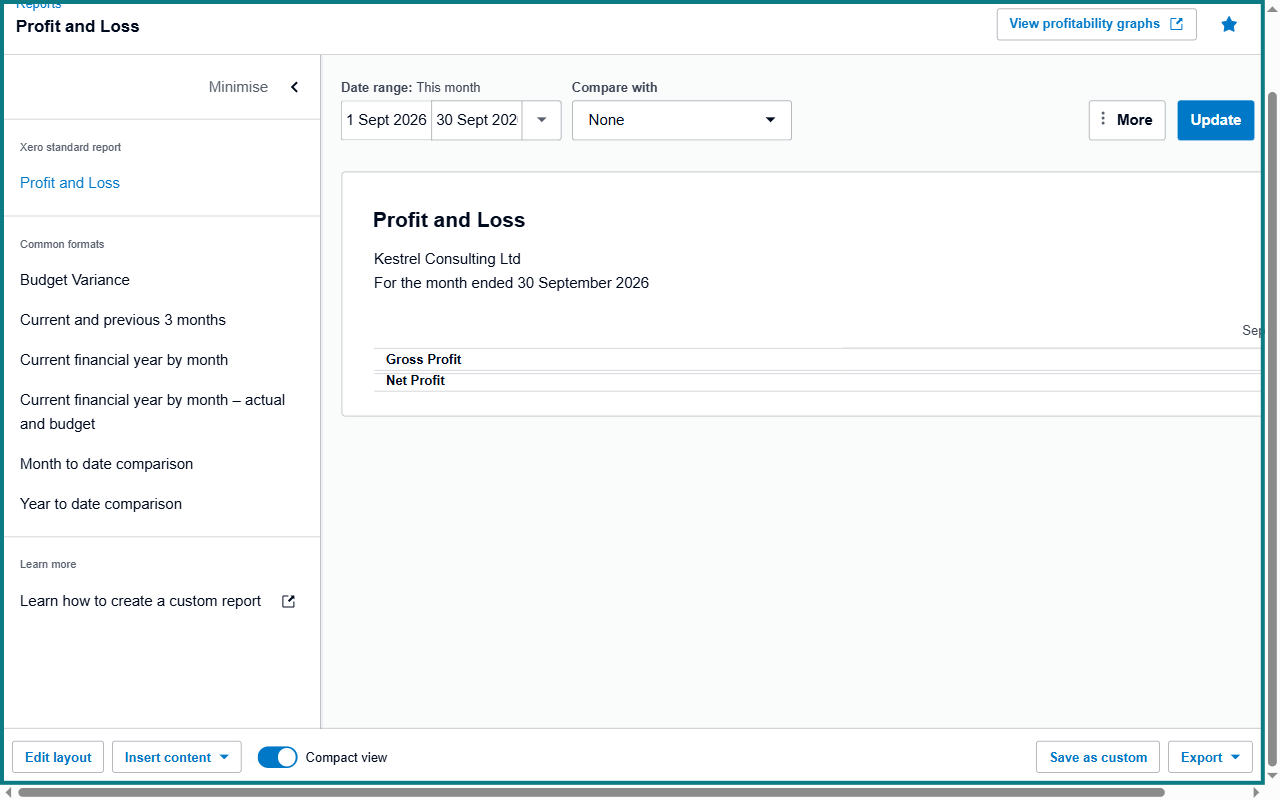
Task: Open the Compare with None dropdown
Action: click(682, 120)
